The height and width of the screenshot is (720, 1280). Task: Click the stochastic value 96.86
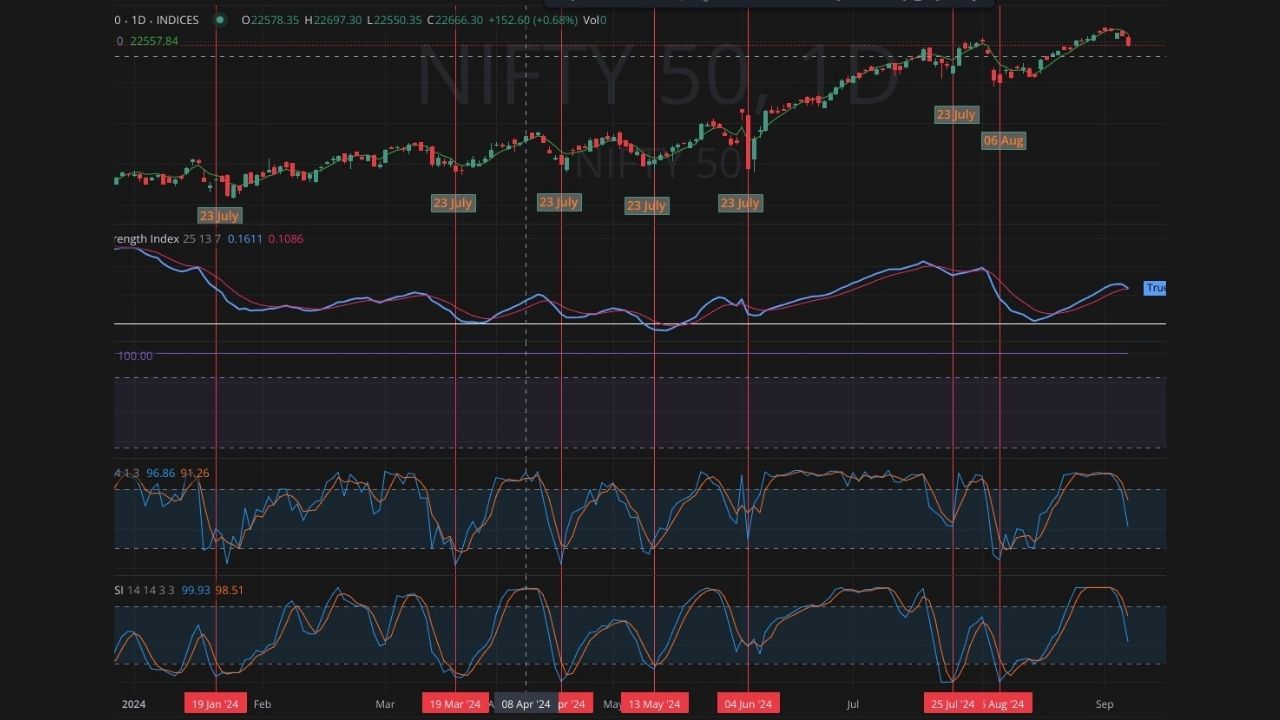(160, 473)
